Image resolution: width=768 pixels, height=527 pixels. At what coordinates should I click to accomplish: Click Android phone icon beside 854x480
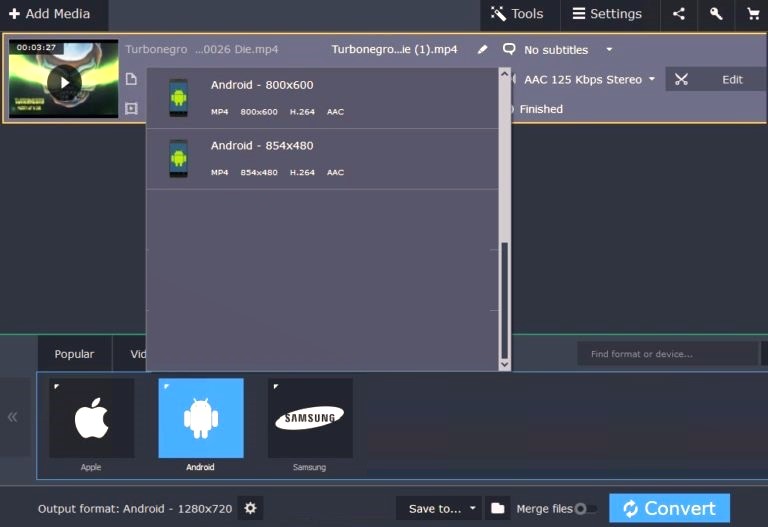tap(178, 159)
